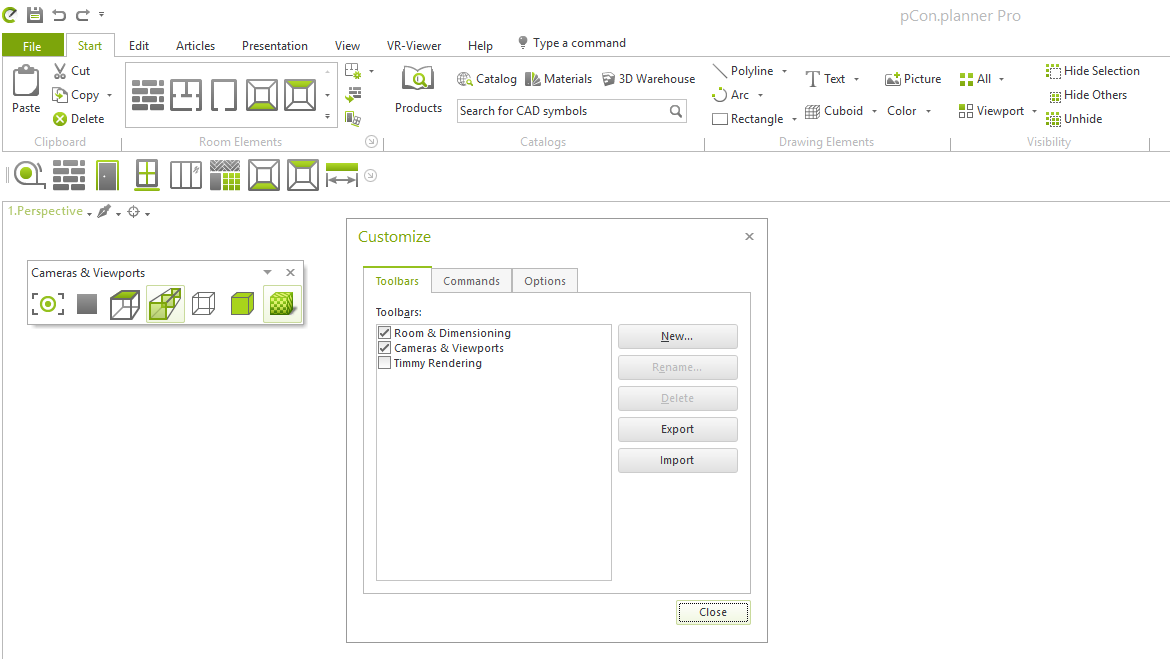Switch to the Presentation ribbon tab
This screenshot has height=659, width=1170.
tap(275, 46)
